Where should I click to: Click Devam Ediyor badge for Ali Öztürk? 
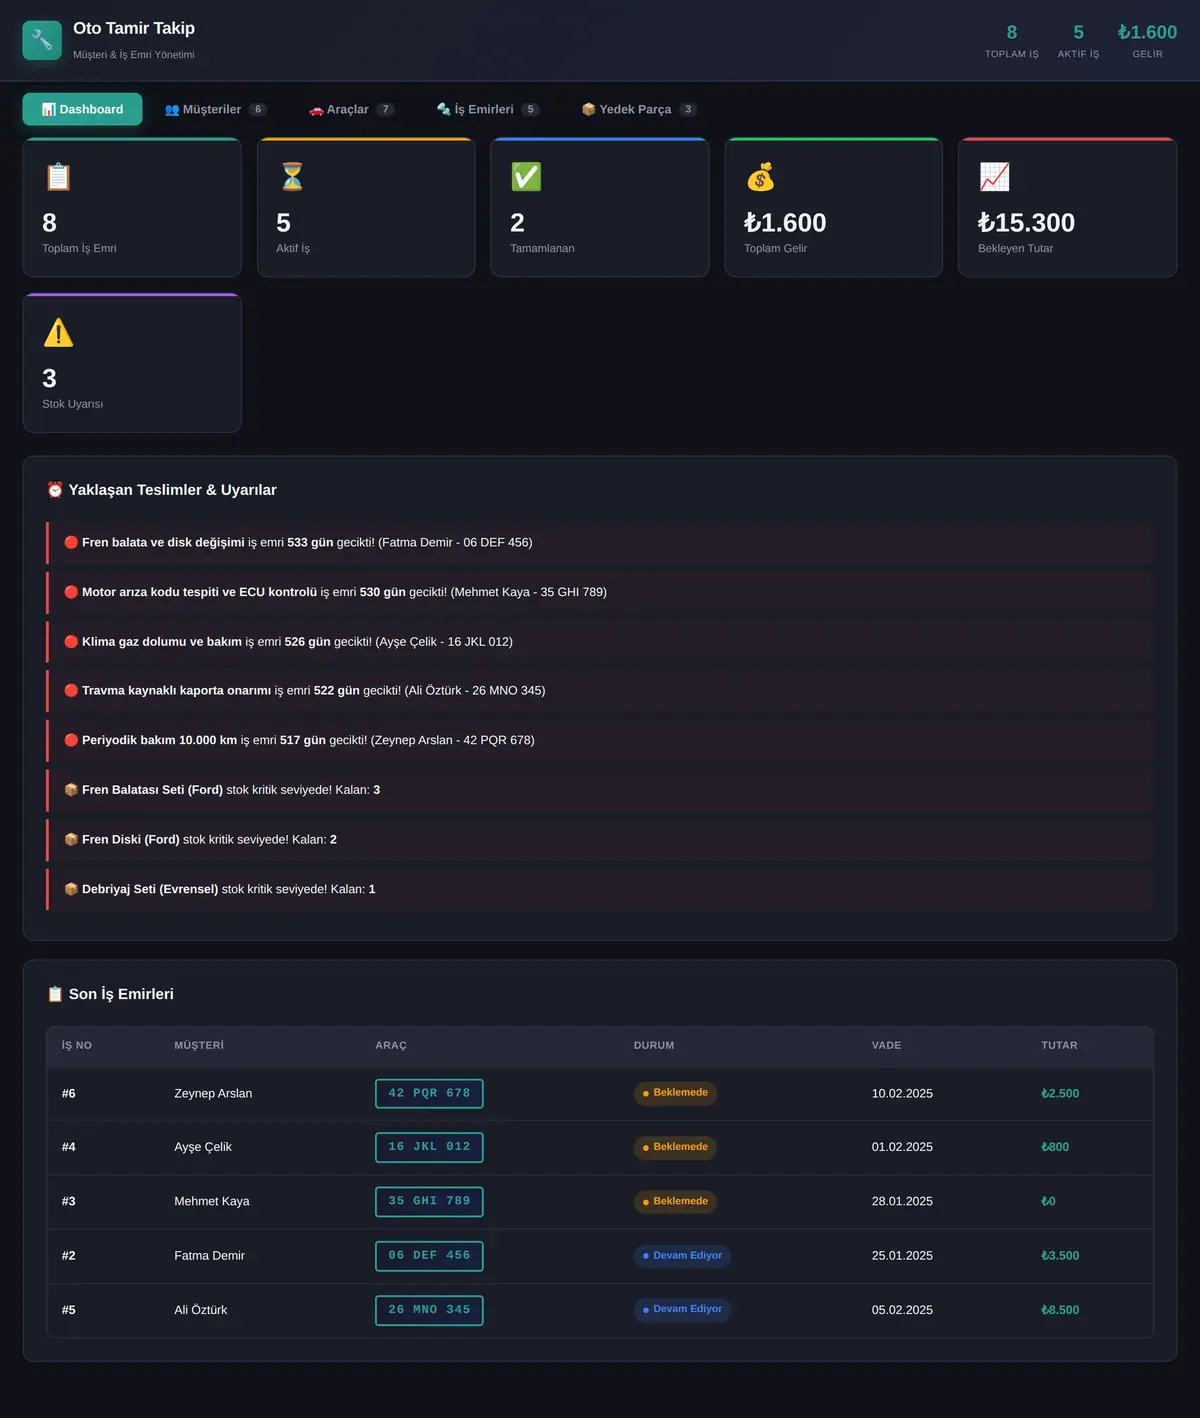(x=682, y=1309)
